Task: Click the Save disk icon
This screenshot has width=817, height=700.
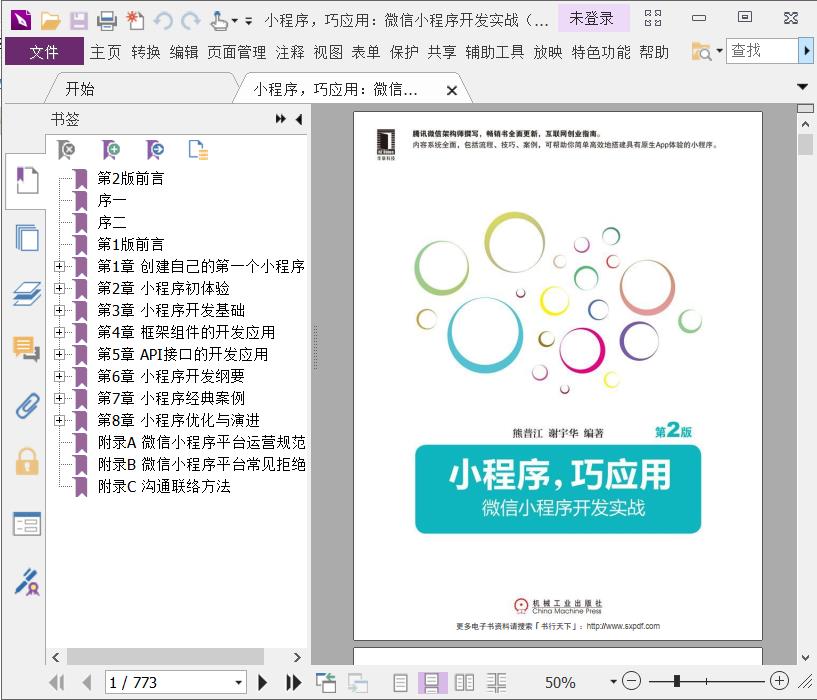Action: (79, 20)
